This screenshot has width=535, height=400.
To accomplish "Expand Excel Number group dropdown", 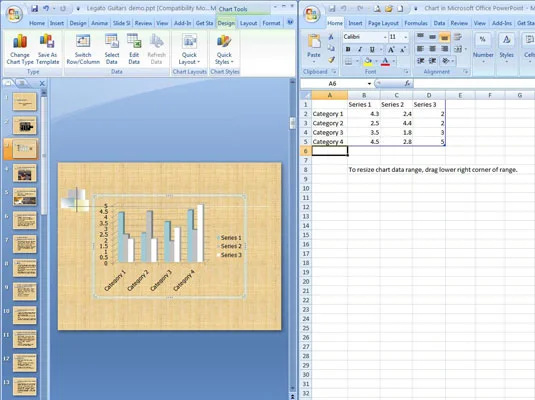I will pyautogui.click(x=483, y=49).
